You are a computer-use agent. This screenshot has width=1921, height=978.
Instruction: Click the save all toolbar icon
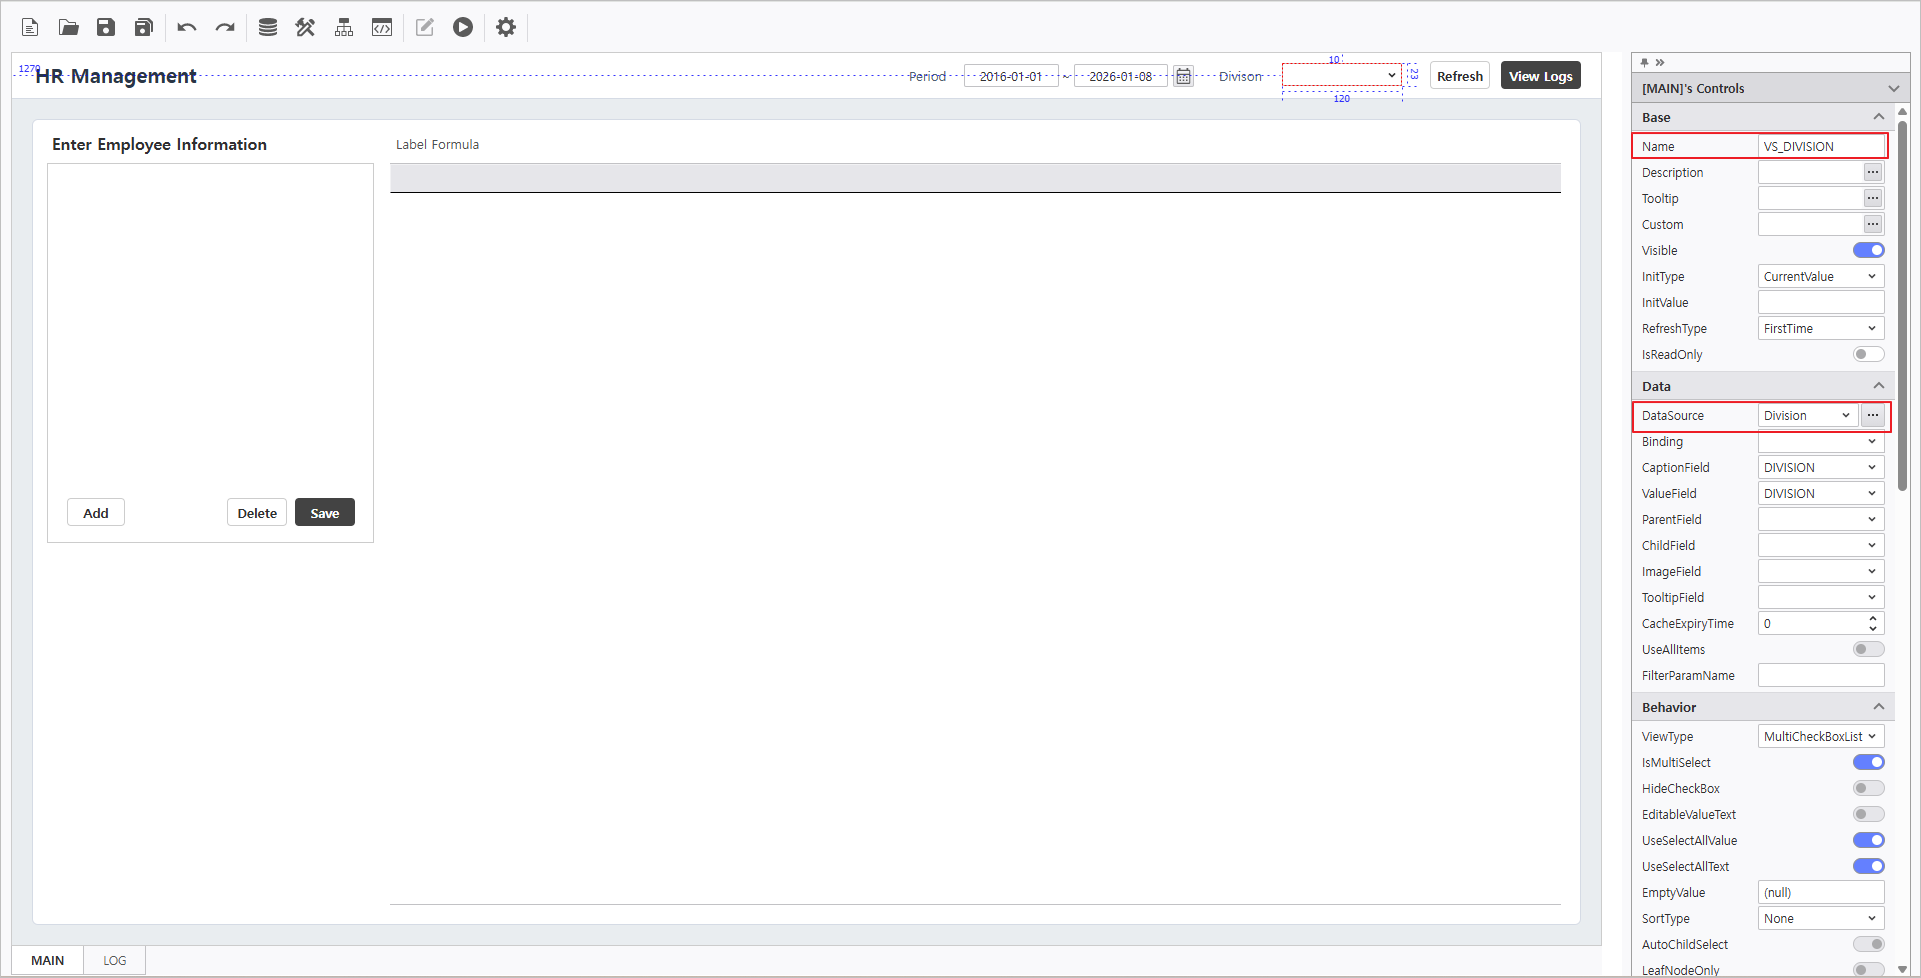[144, 27]
